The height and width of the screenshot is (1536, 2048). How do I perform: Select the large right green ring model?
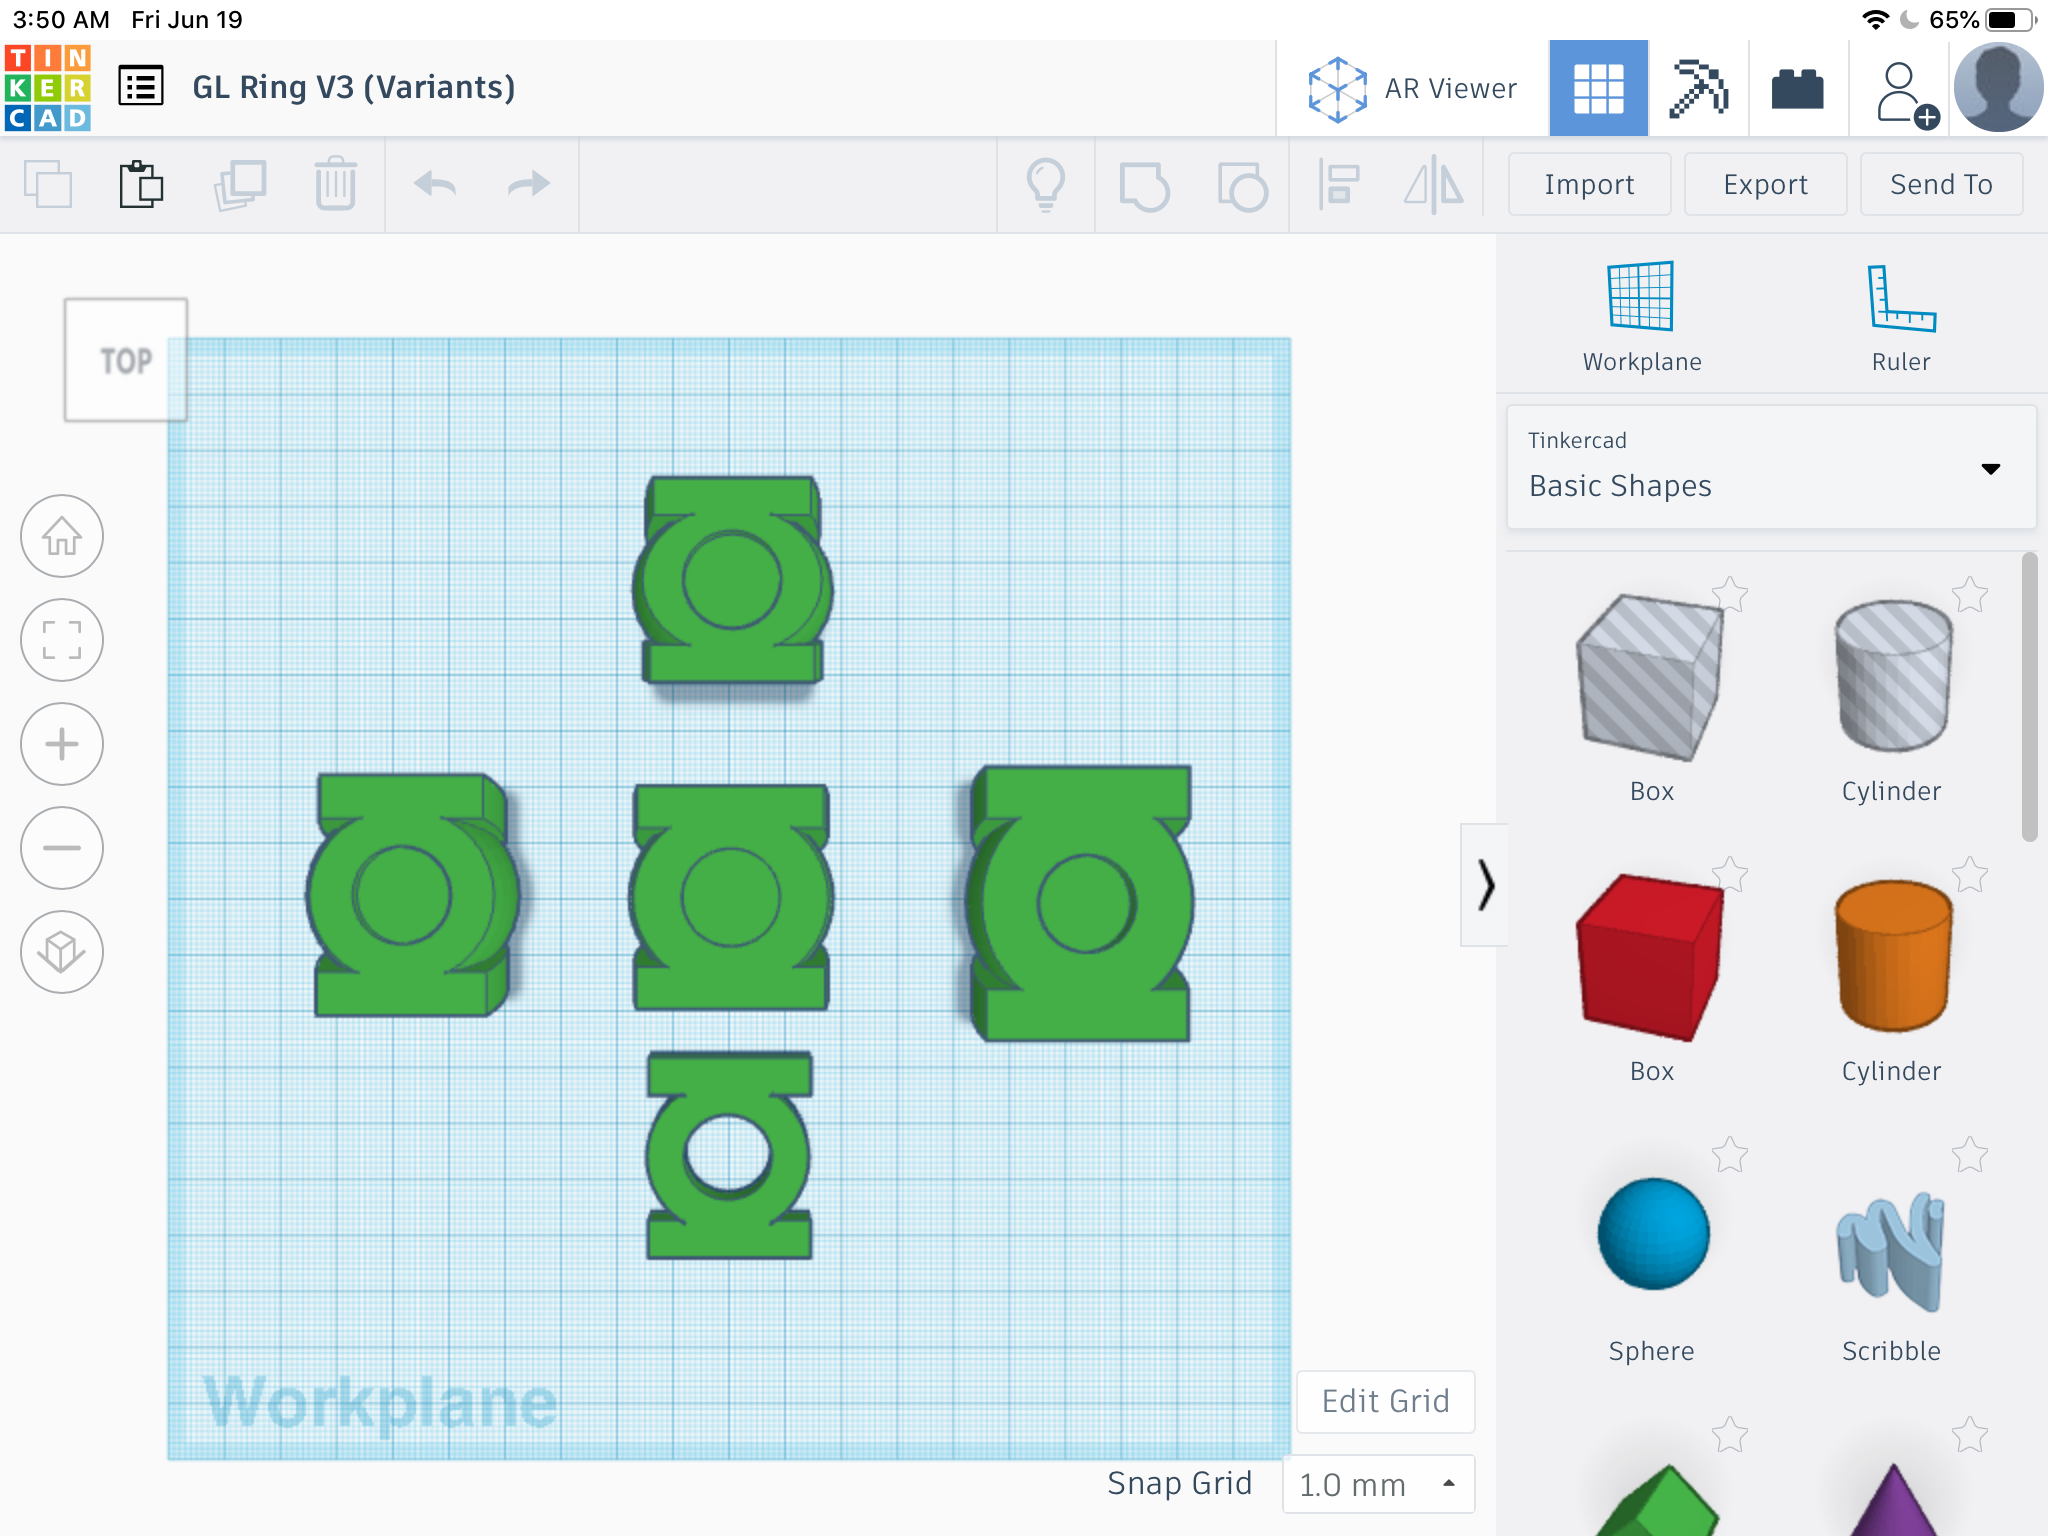[x=1080, y=903]
